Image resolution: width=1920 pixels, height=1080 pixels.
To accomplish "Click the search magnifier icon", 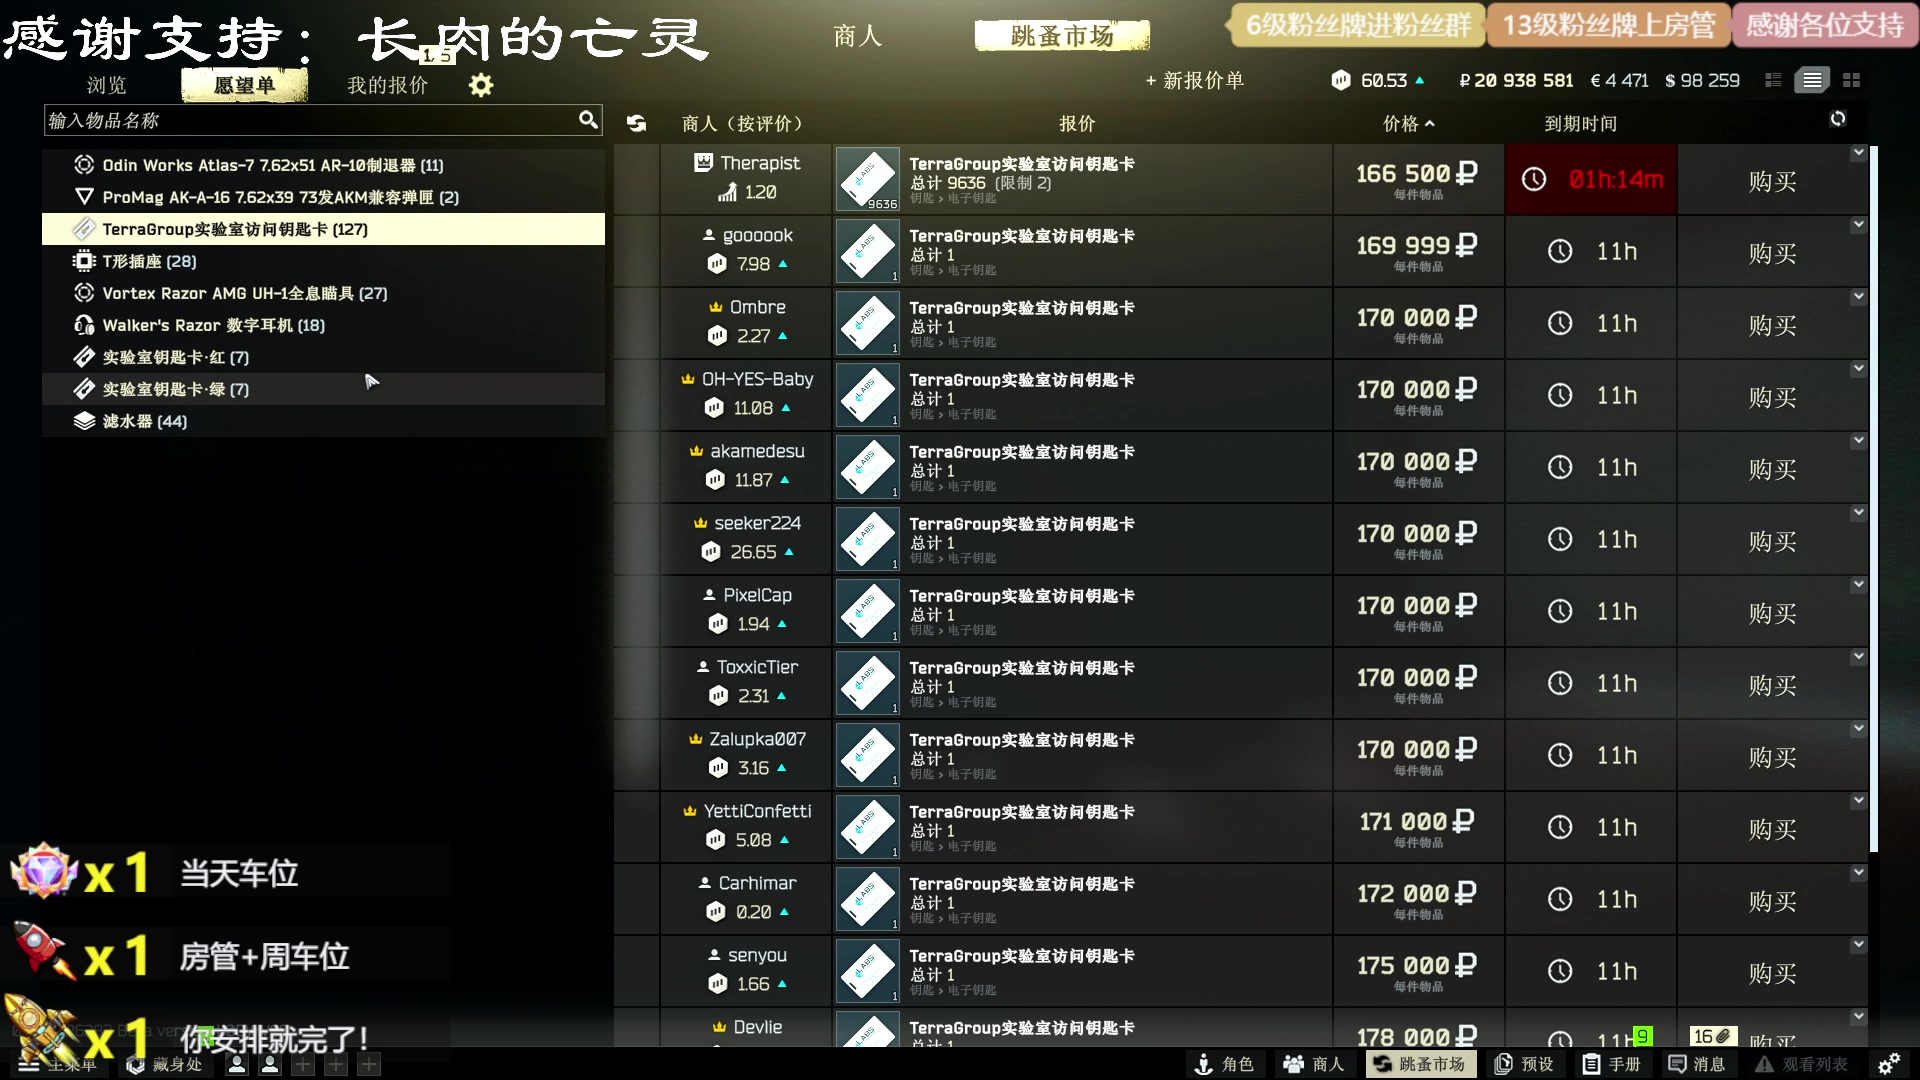I will click(588, 120).
